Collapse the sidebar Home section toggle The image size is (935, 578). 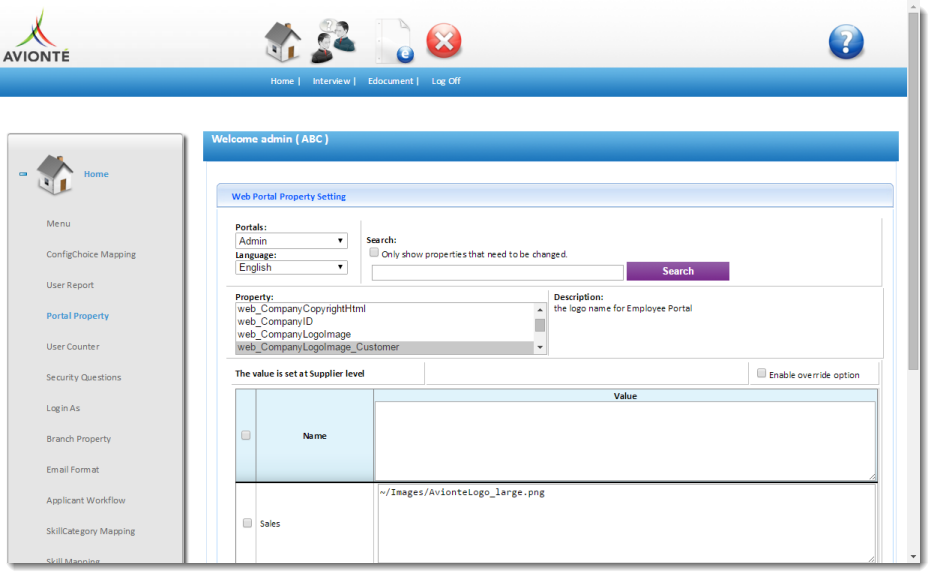[x=23, y=174]
